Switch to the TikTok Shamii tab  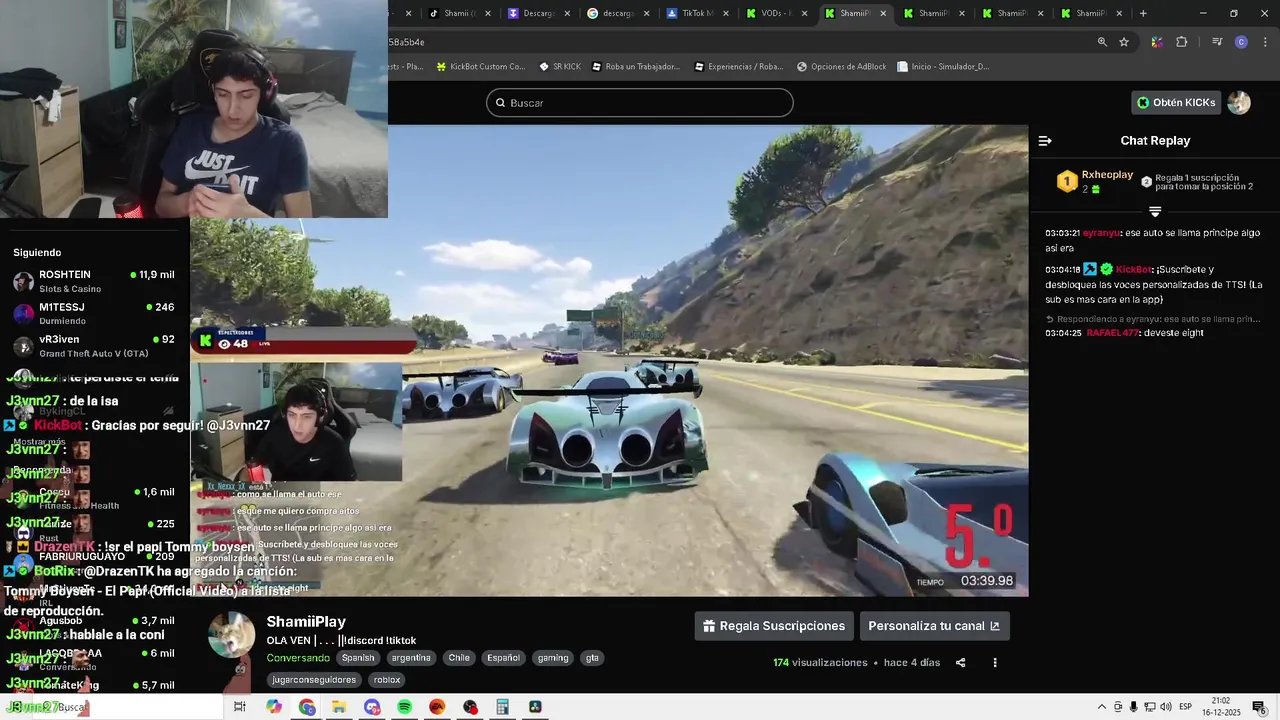[461, 13]
